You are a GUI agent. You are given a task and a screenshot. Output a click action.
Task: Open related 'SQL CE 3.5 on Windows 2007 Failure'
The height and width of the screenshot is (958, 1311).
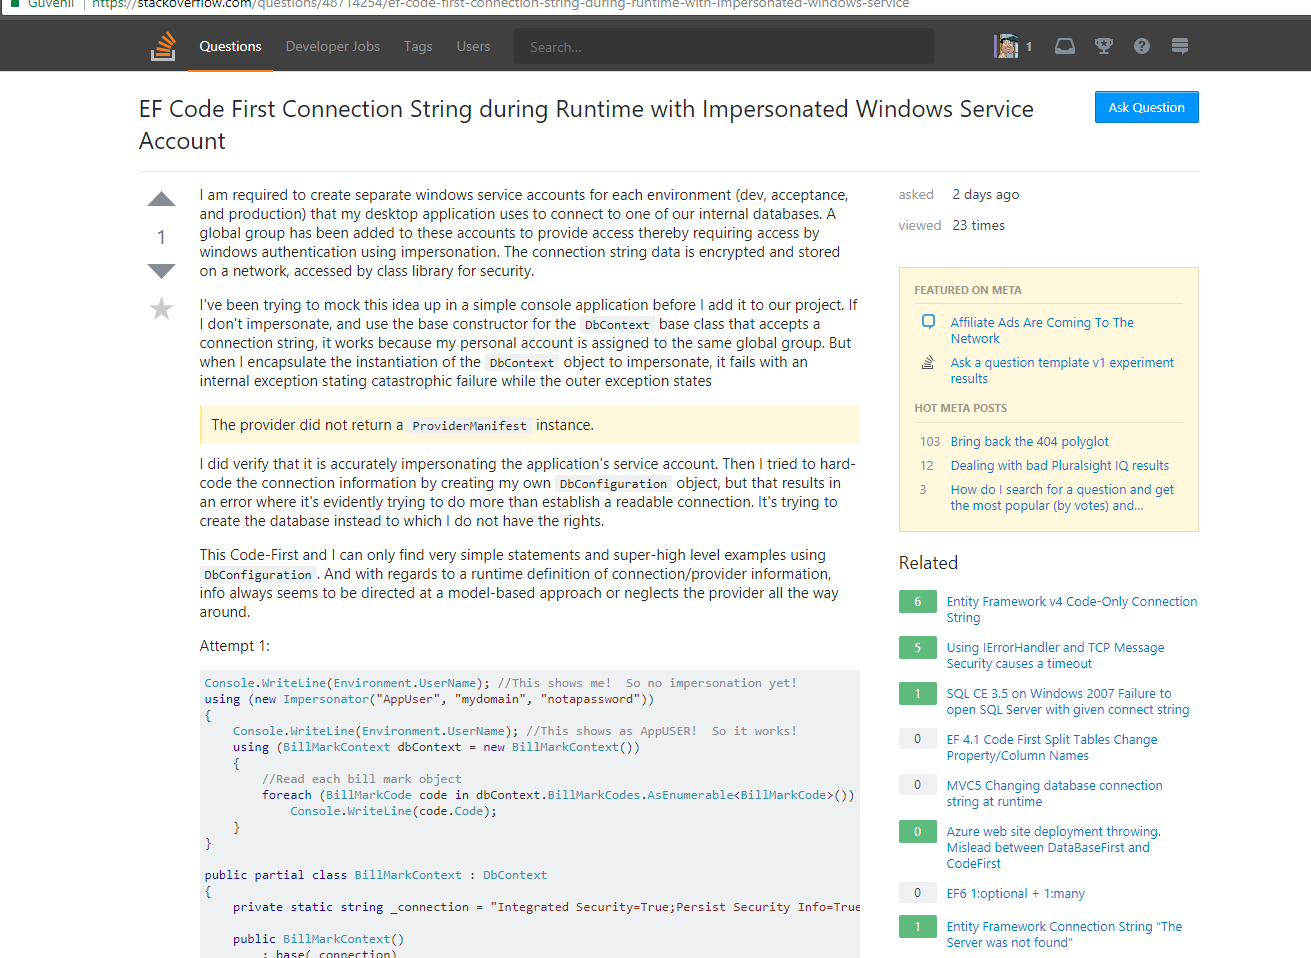point(1067,701)
